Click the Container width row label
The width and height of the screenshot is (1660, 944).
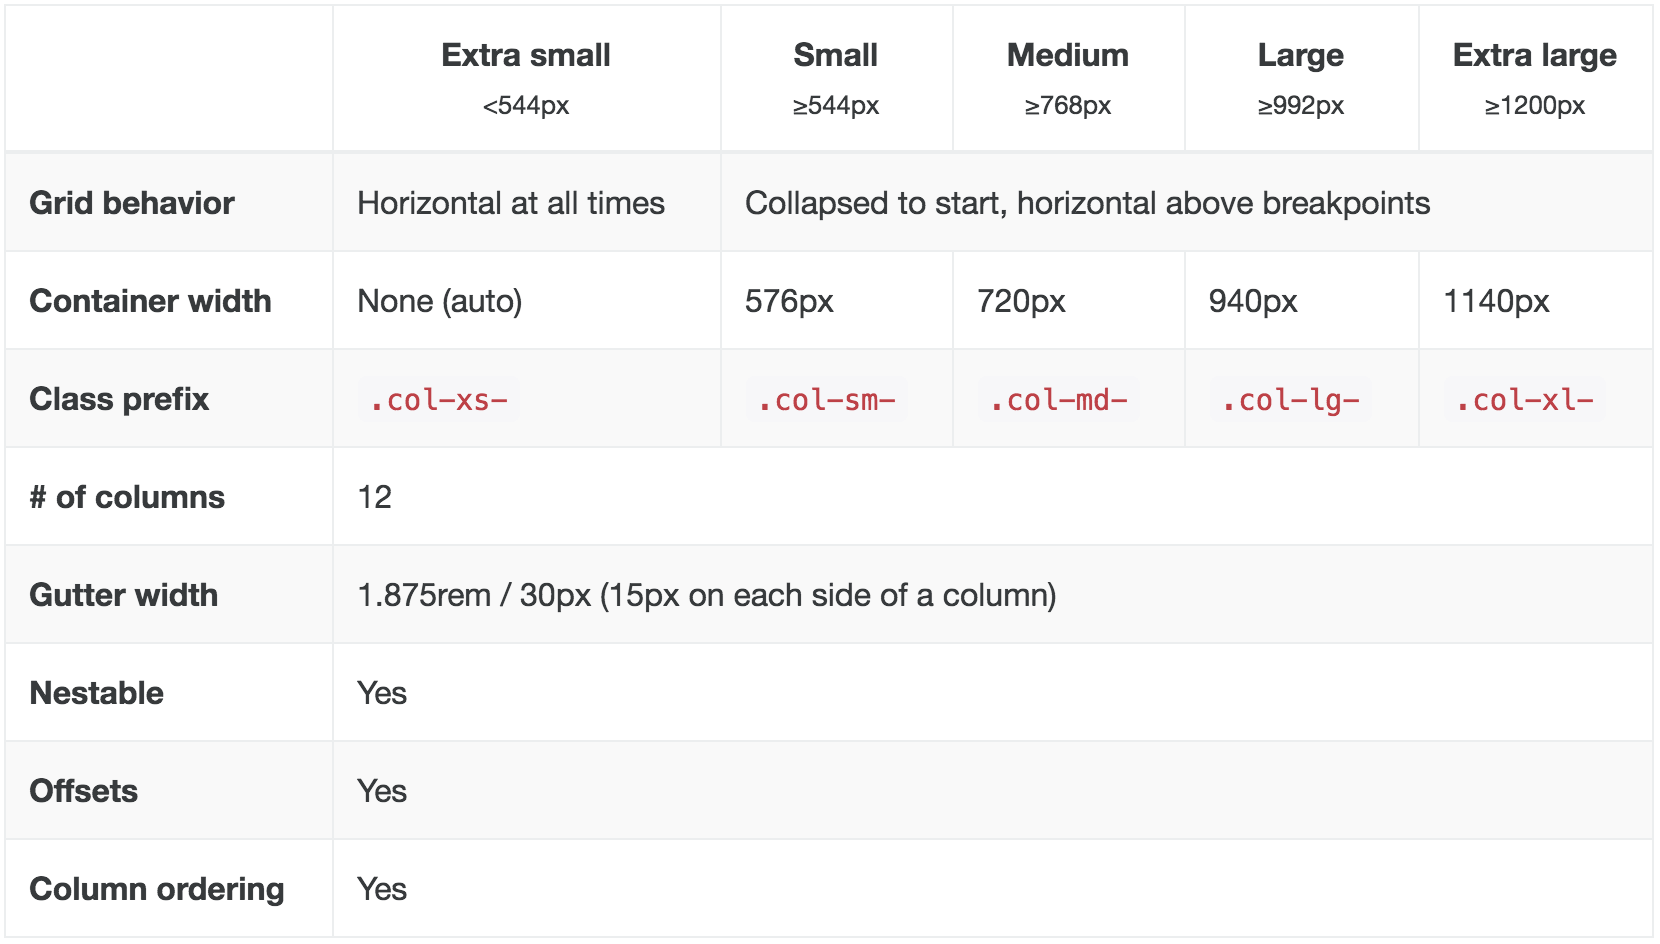[x=151, y=301]
